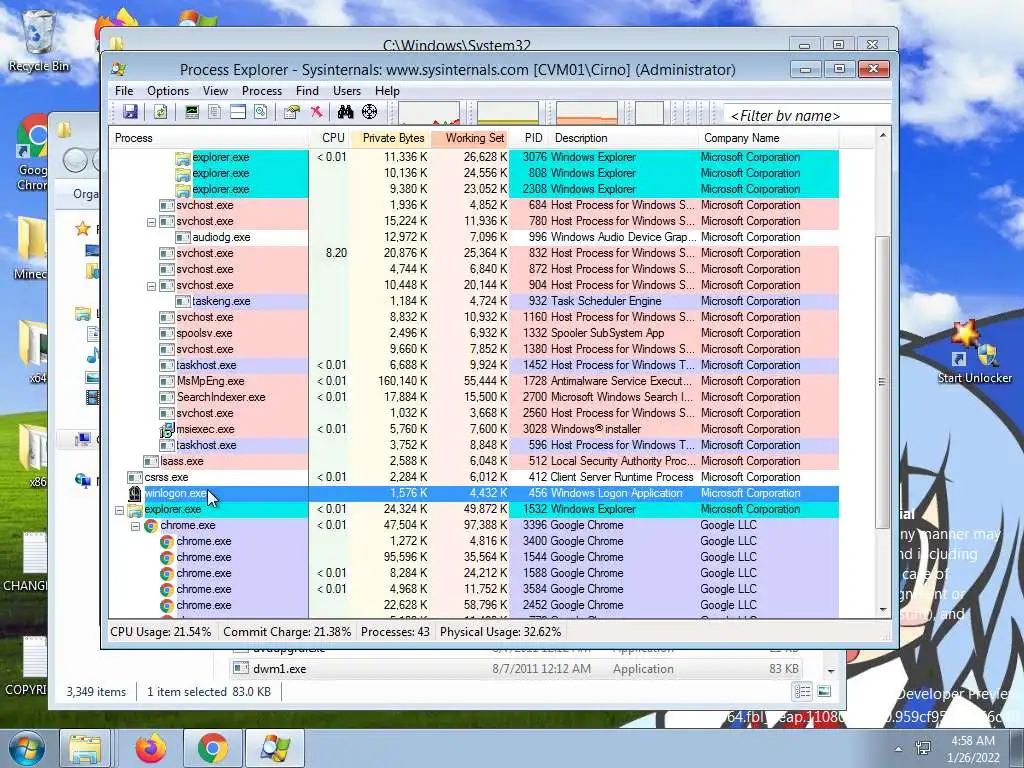Select the MsMpEng.exe process row

pos(473,381)
